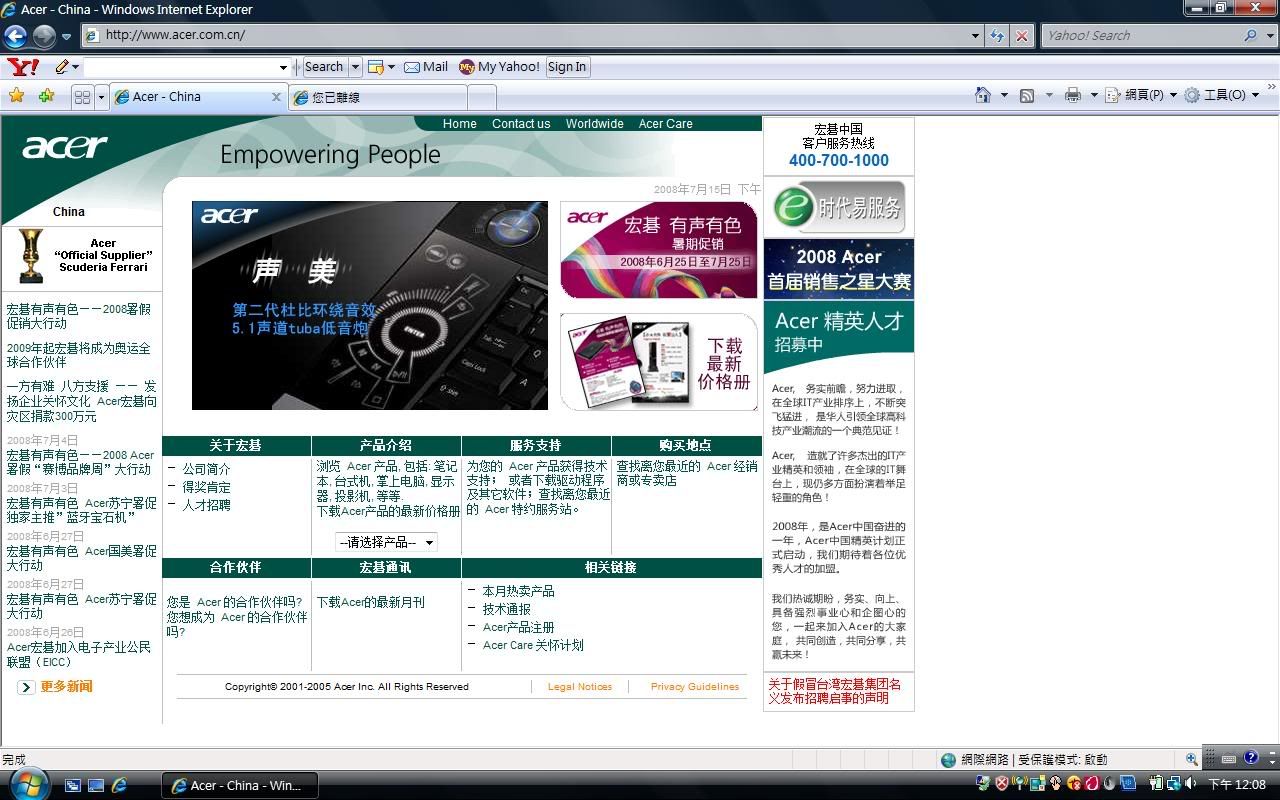Open the 本月热卖产品 link
Viewport: 1280px width, 800px height.
(518, 591)
